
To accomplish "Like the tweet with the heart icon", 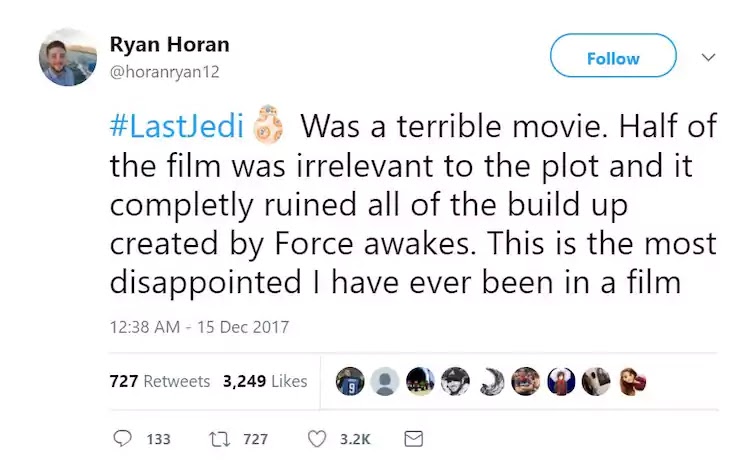I will (317, 439).
